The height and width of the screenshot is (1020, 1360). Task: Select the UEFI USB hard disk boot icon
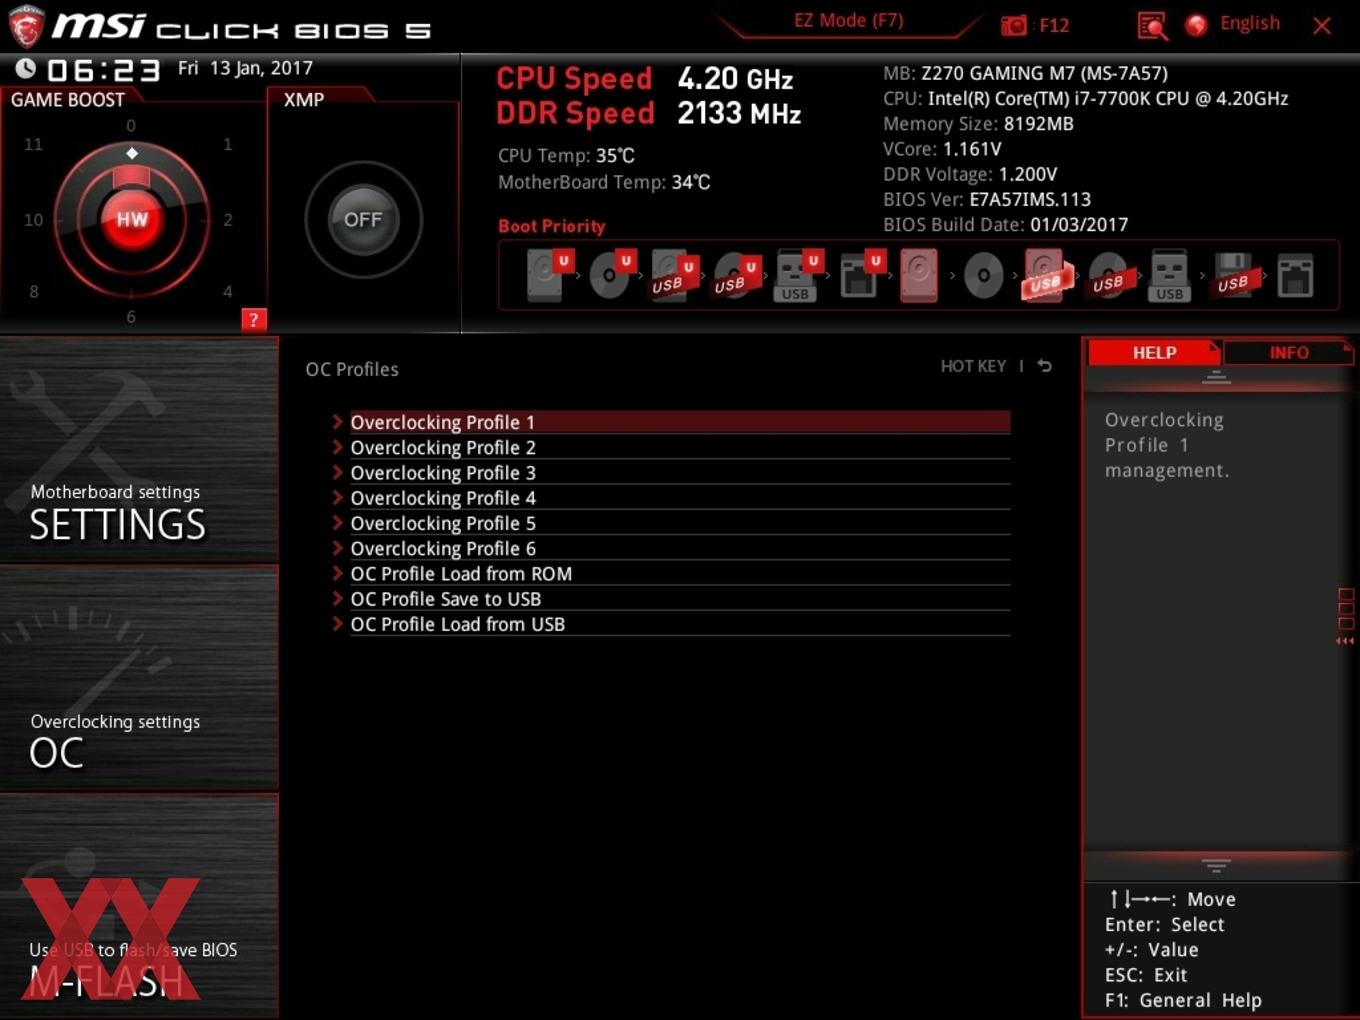(674, 275)
